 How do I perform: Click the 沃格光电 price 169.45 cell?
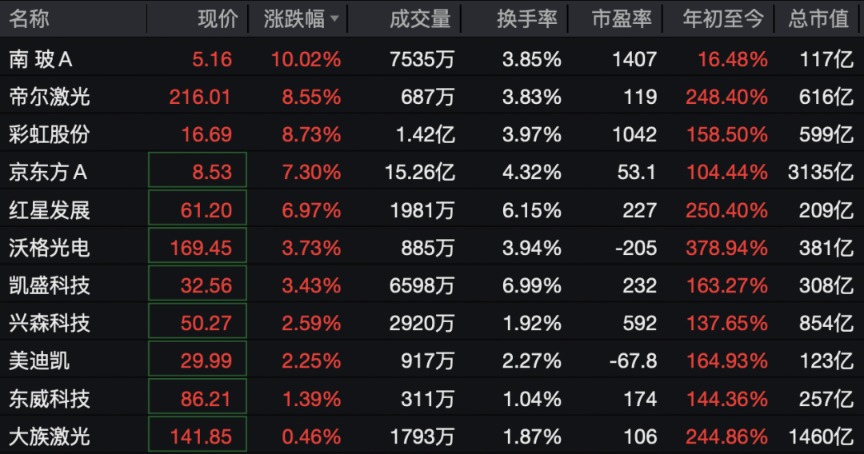197,245
